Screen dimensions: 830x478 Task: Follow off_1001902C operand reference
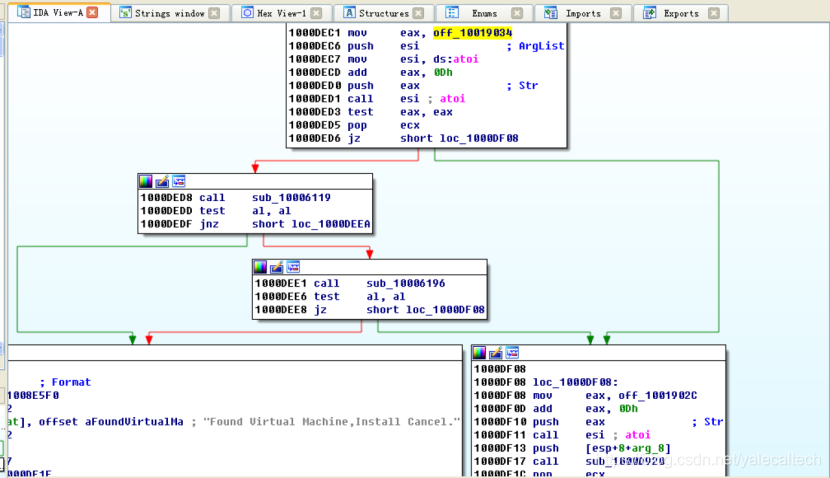coord(657,395)
